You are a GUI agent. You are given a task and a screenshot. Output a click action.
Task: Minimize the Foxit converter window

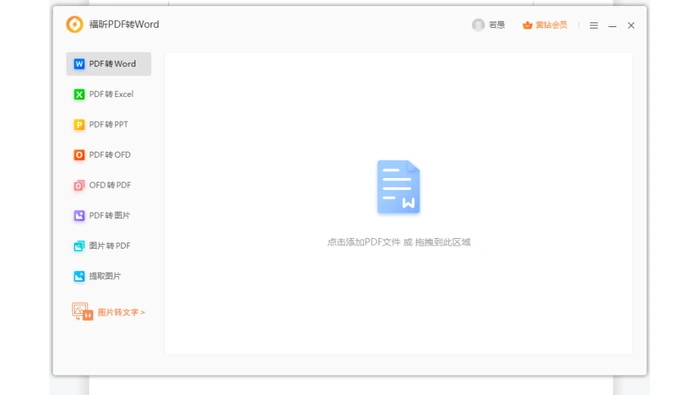[612, 26]
